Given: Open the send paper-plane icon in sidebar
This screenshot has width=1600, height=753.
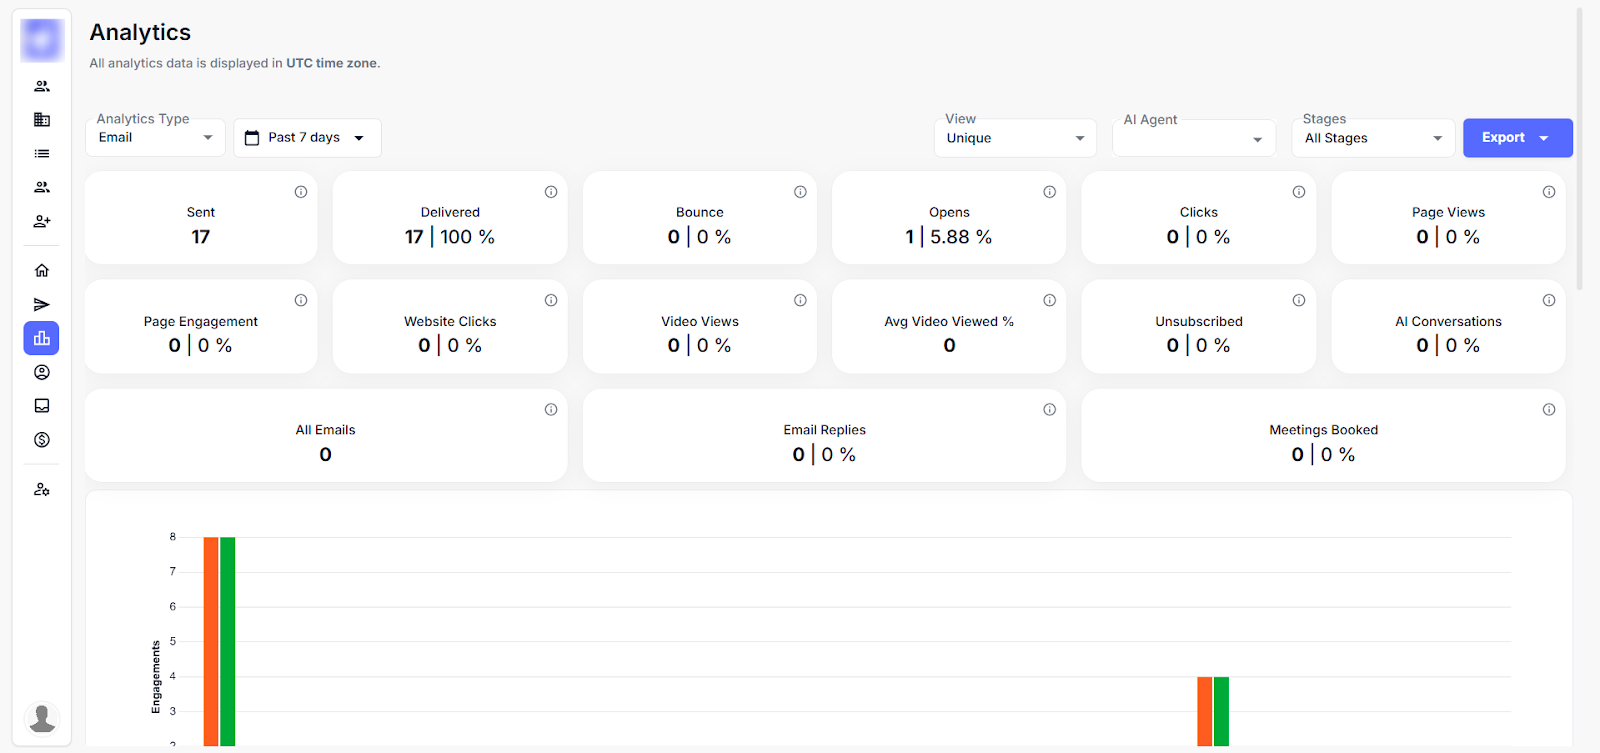Looking at the screenshot, I should (42, 304).
